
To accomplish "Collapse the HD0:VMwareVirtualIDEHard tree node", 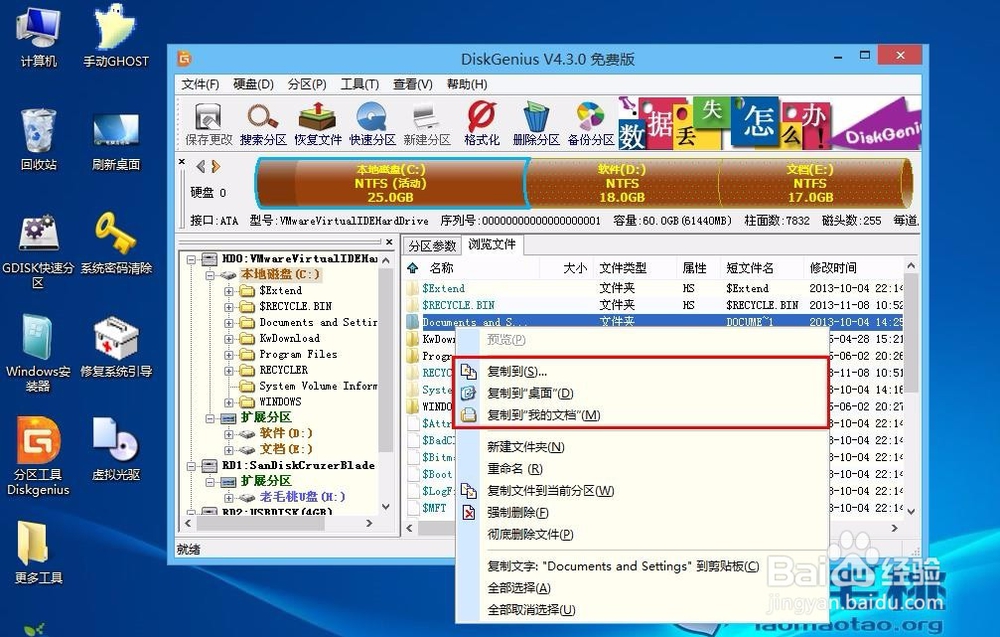I will click(191, 260).
